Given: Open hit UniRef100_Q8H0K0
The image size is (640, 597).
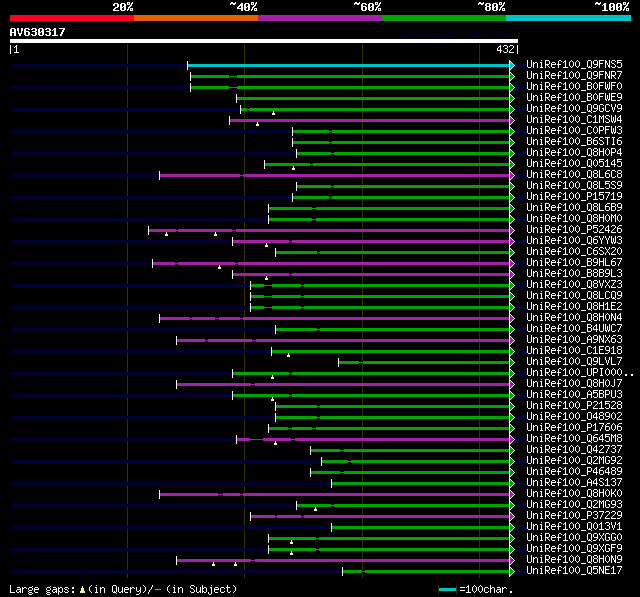Looking at the screenshot, I should pyautogui.click(x=574, y=494).
